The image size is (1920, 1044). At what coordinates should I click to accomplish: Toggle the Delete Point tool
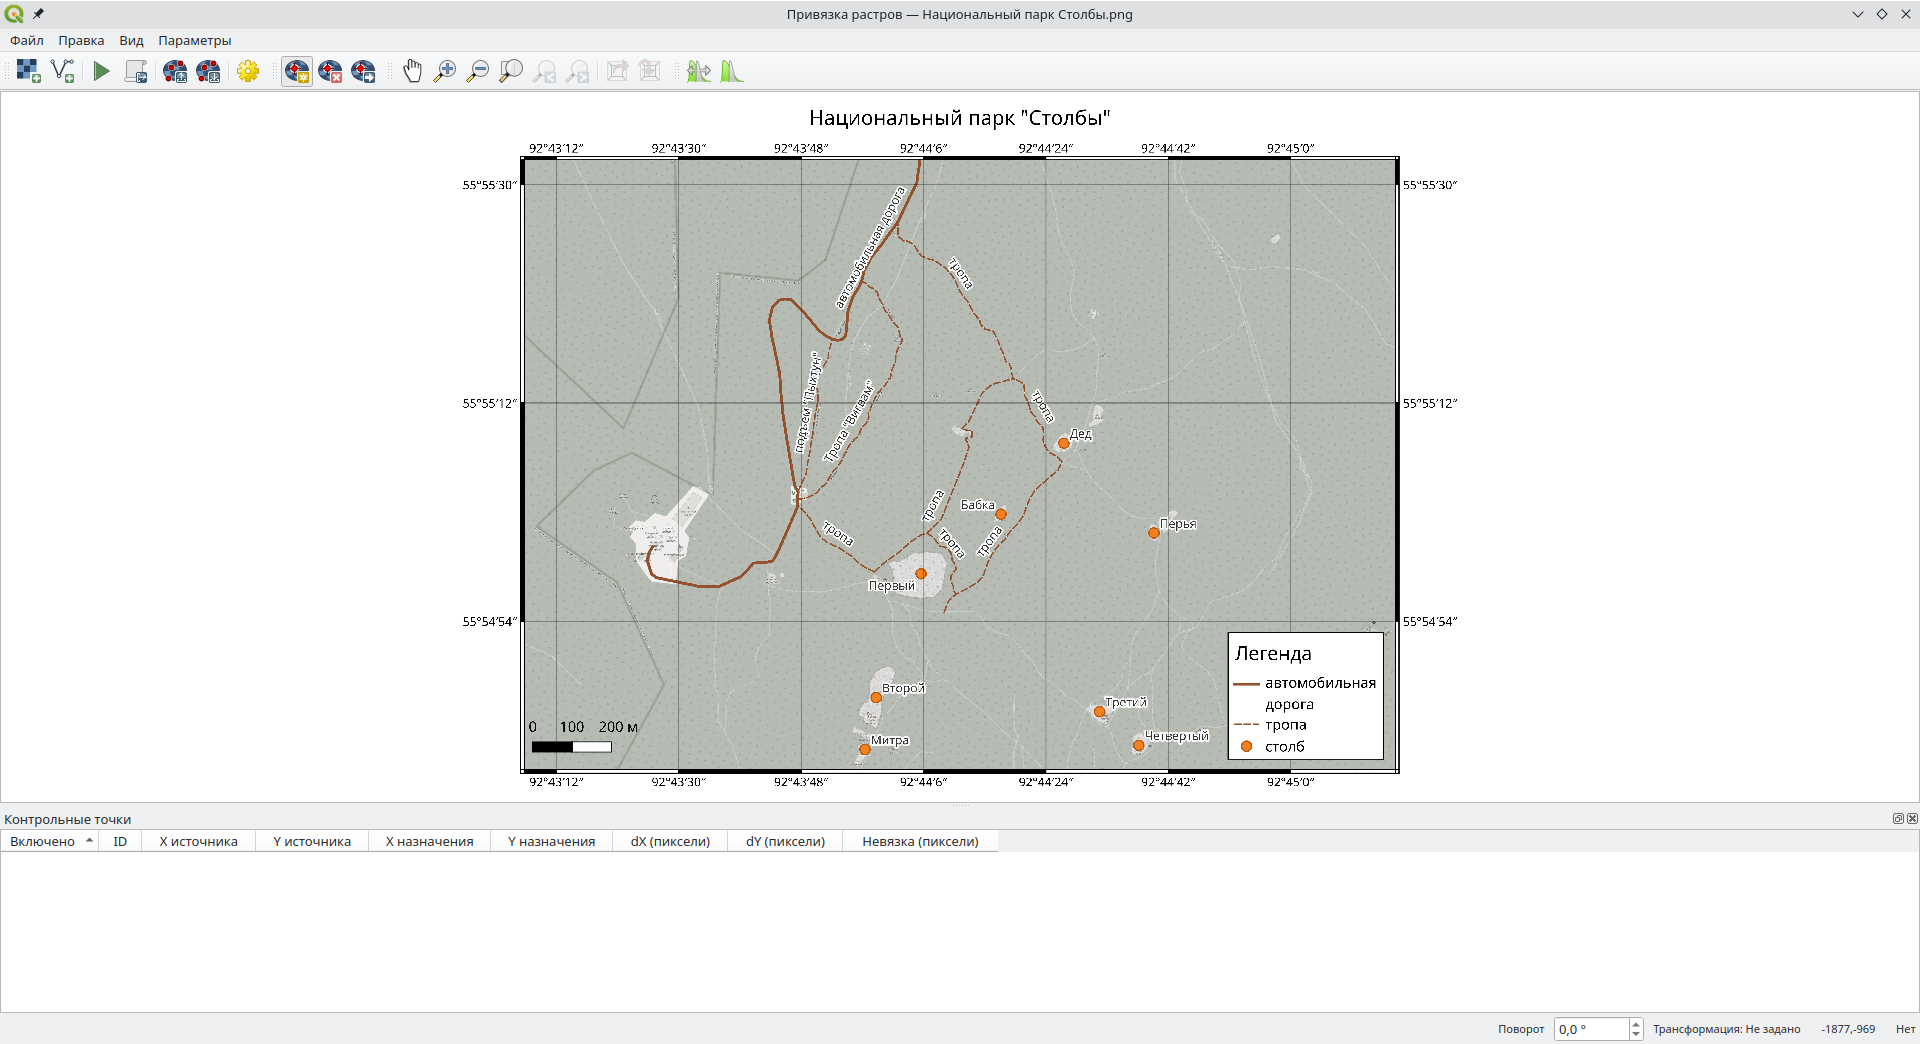click(330, 71)
